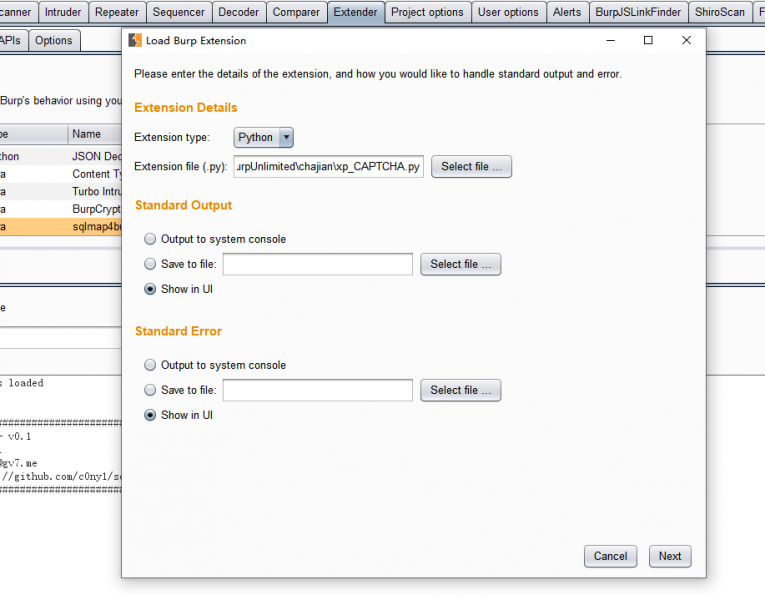Open the Decoder tab
Viewport: 765px width, 600px height.
238,12
